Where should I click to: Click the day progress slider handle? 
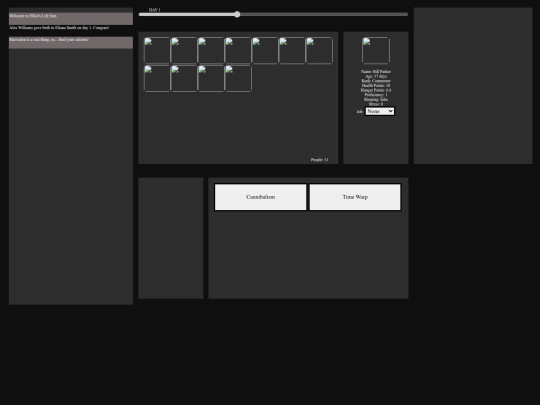[237, 14]
